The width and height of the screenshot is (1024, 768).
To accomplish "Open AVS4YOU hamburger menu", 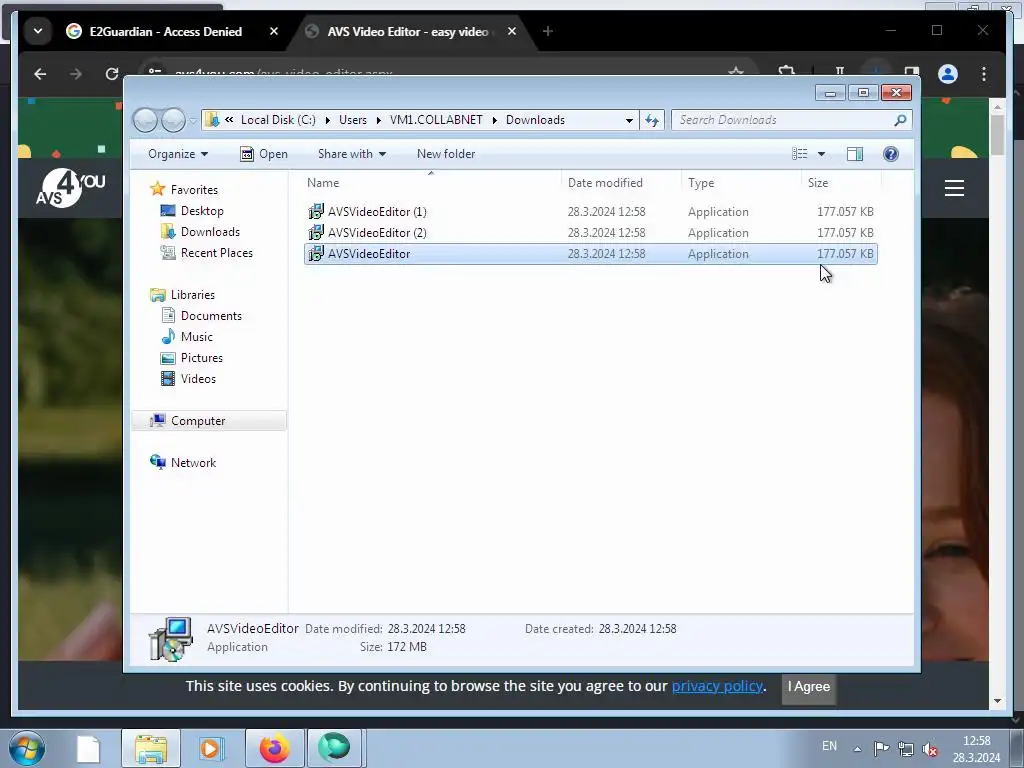I will coord(954,188).
